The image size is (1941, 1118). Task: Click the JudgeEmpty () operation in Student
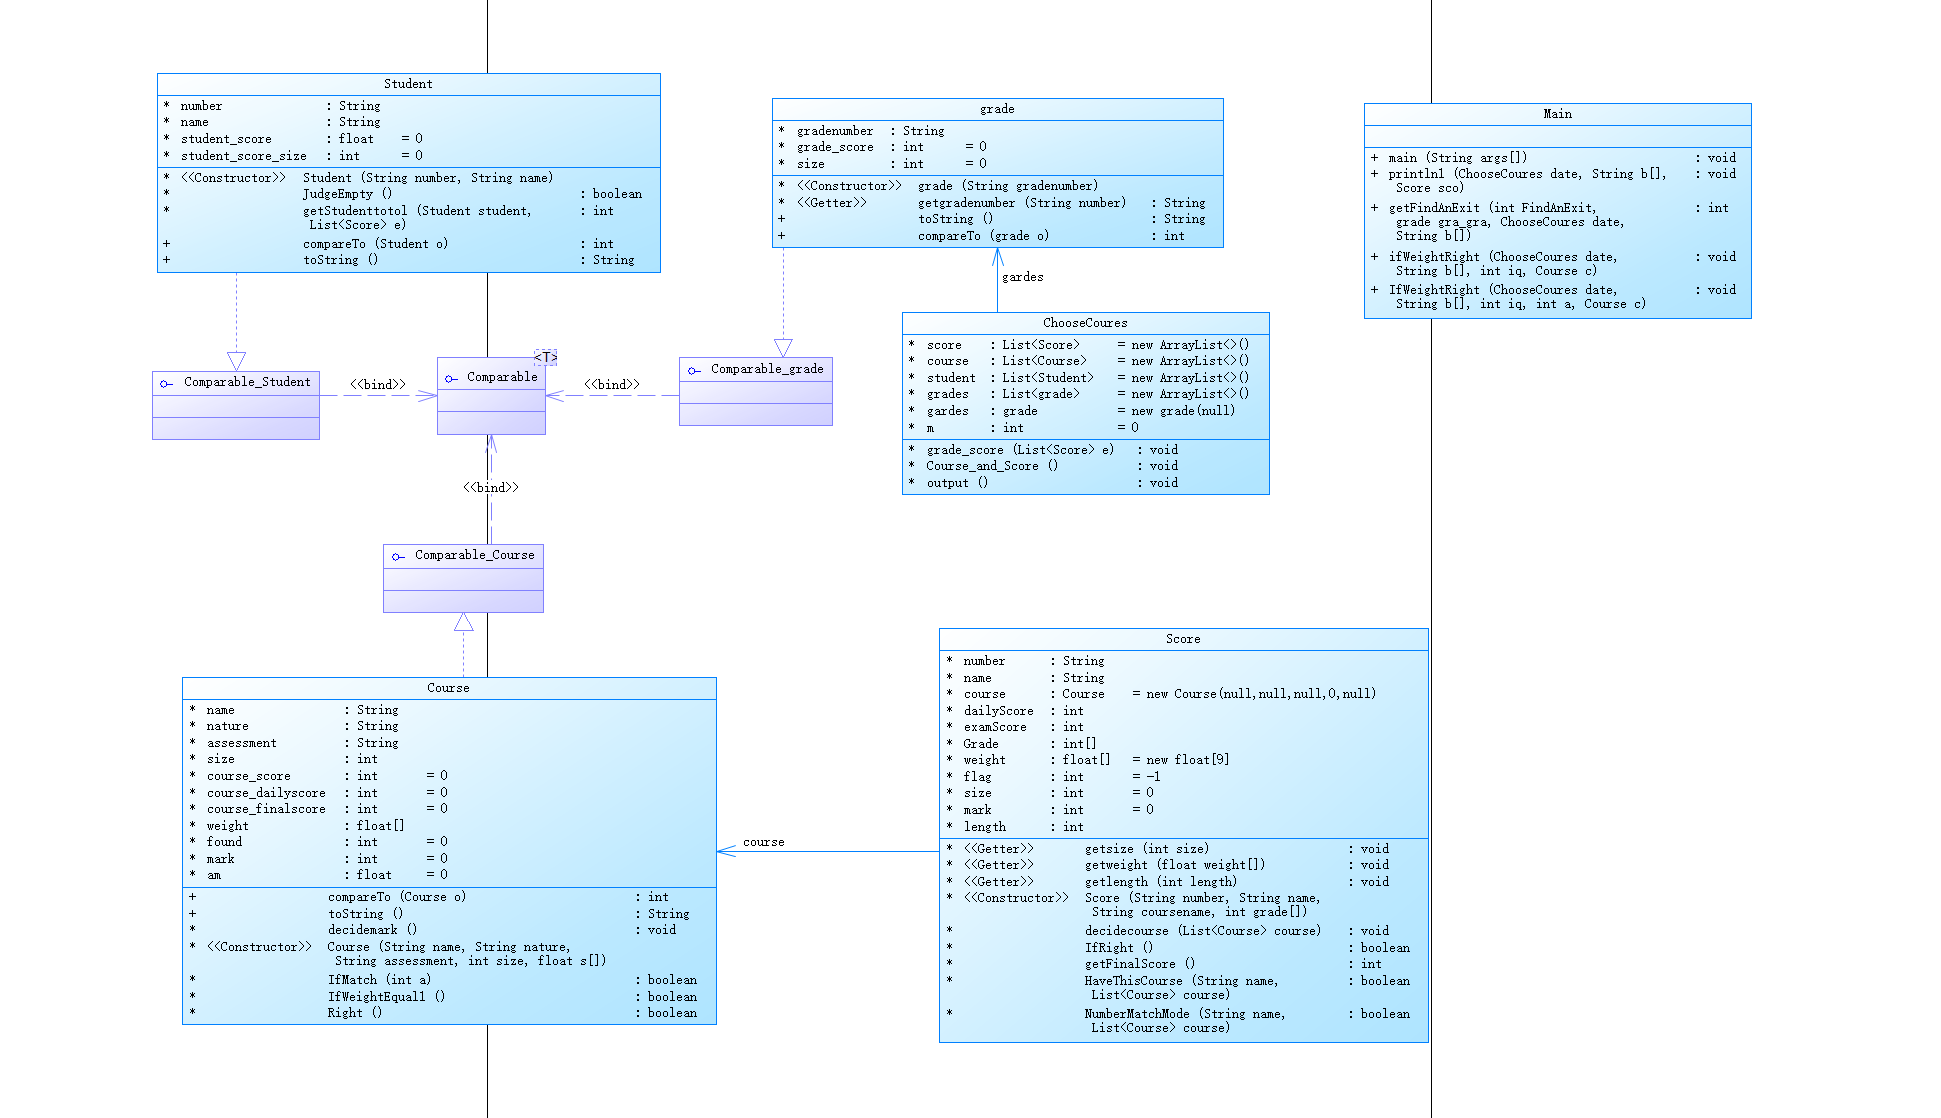[347, 194]
